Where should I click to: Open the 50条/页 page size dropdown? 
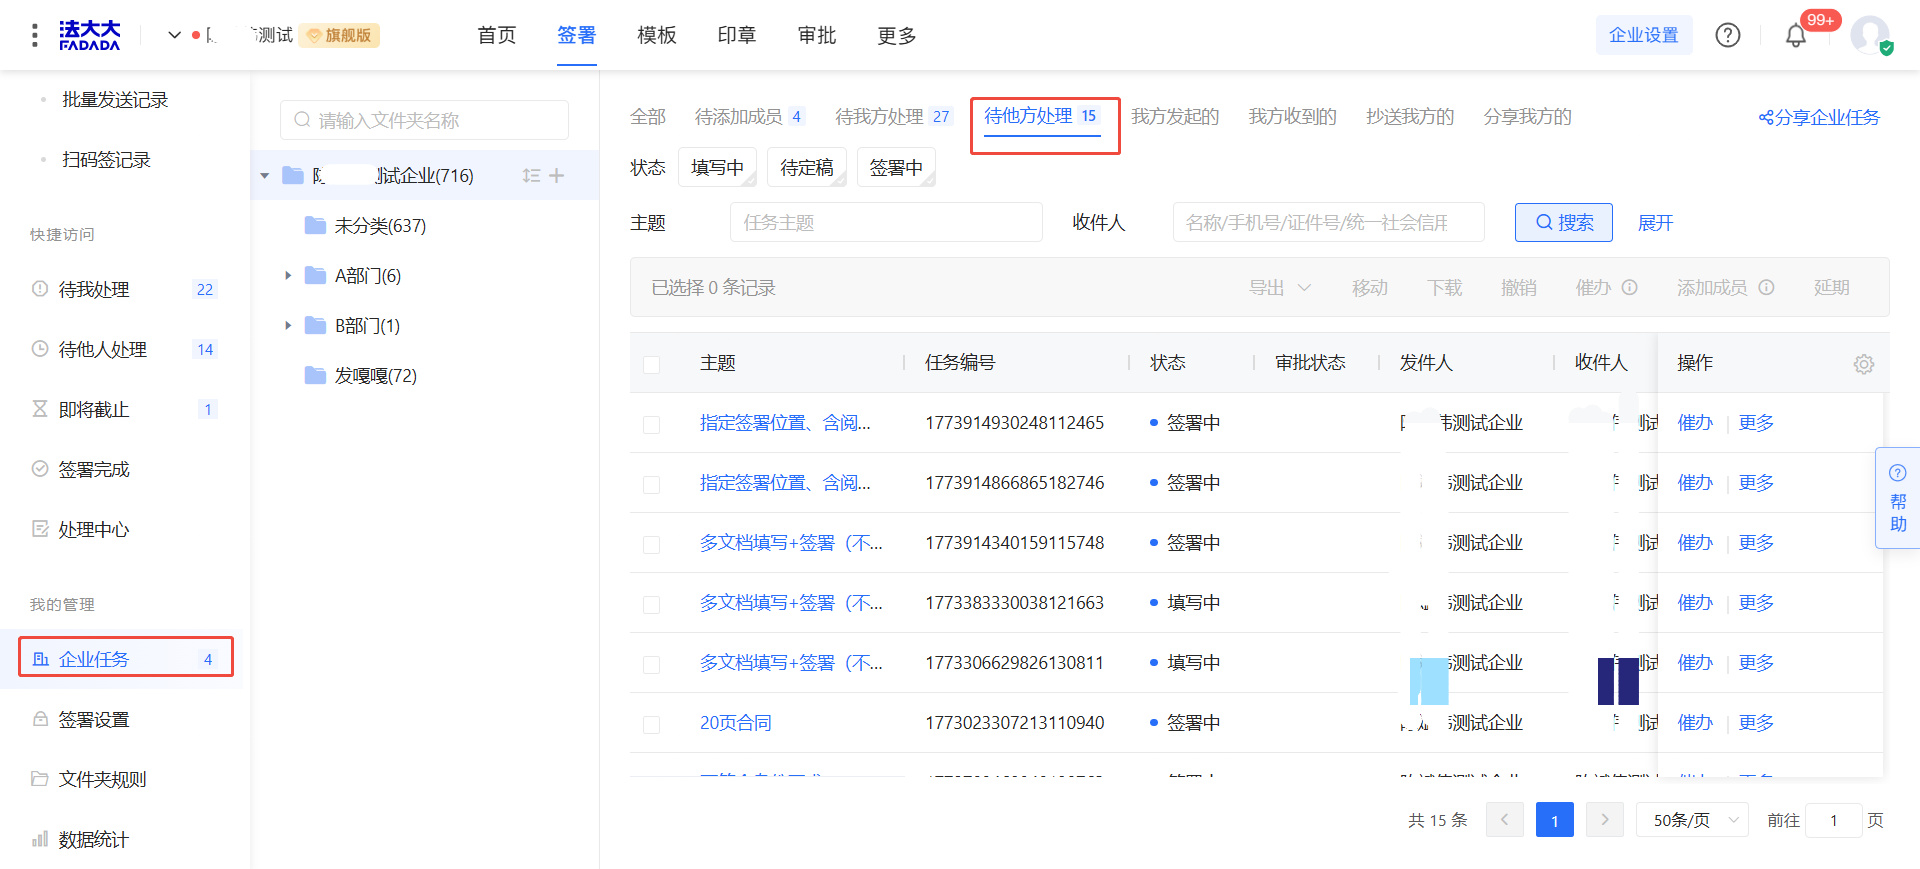pos(1692,820)
